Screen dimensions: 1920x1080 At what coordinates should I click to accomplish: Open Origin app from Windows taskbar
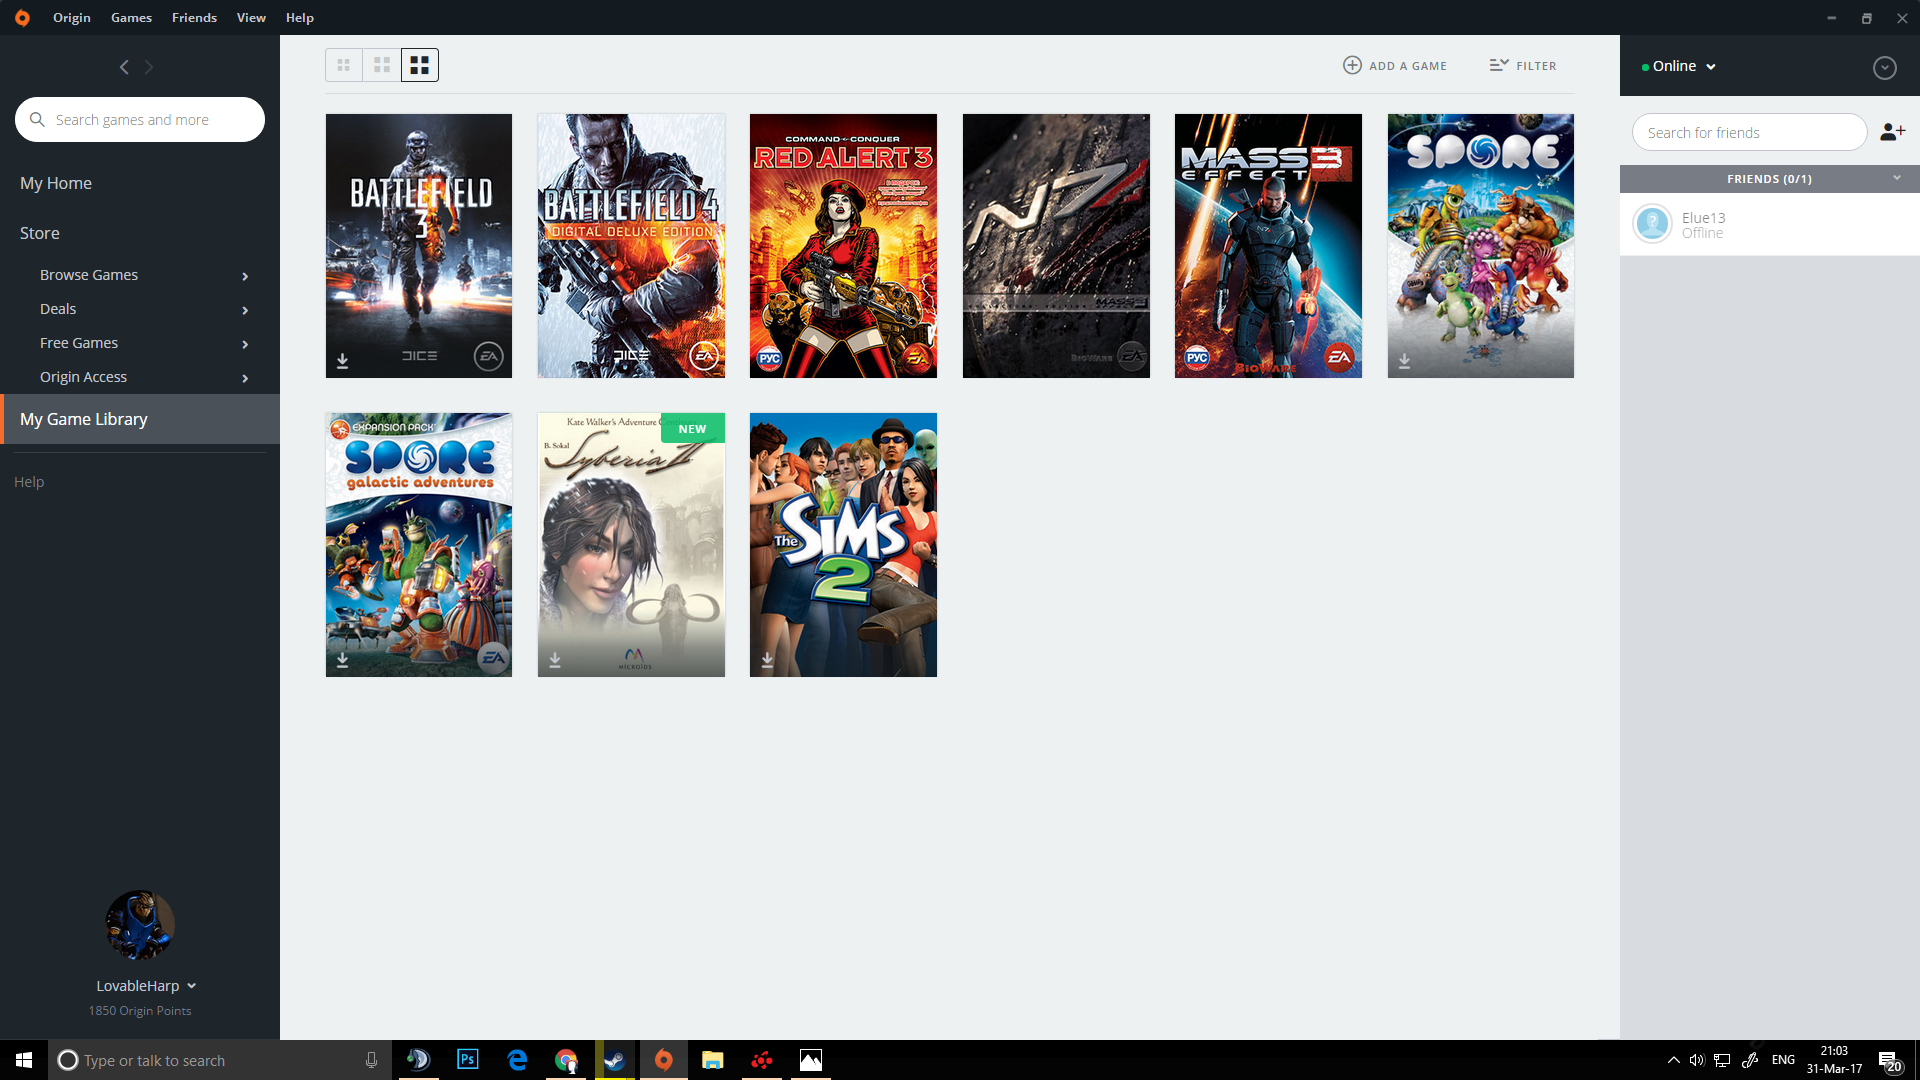click(664, 1060)
